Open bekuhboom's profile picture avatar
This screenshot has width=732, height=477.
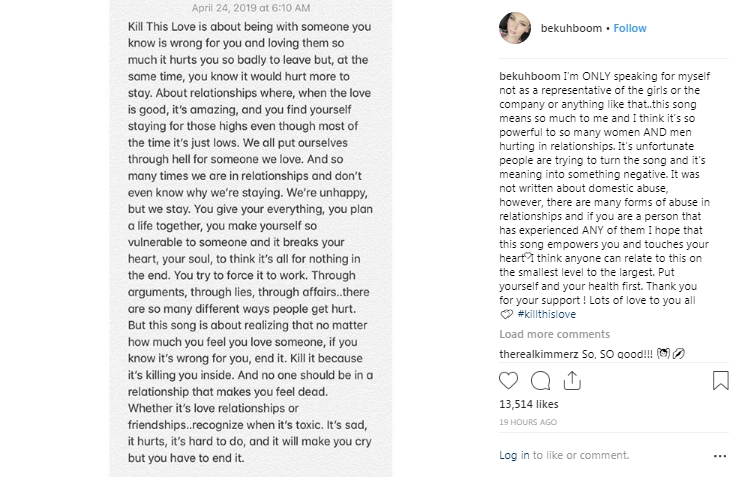tap(514, 28)
